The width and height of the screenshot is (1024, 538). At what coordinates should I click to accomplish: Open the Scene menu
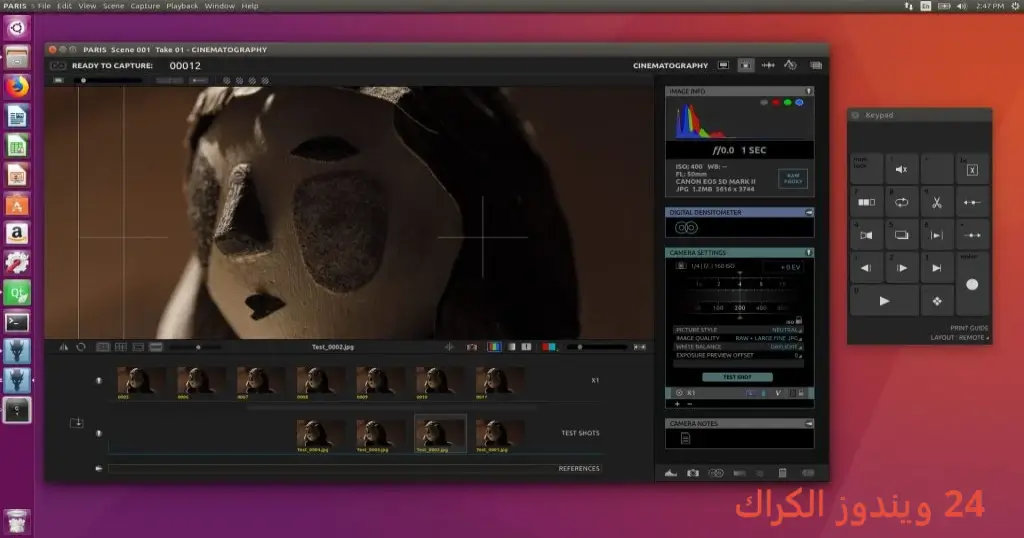click(113, 6)
